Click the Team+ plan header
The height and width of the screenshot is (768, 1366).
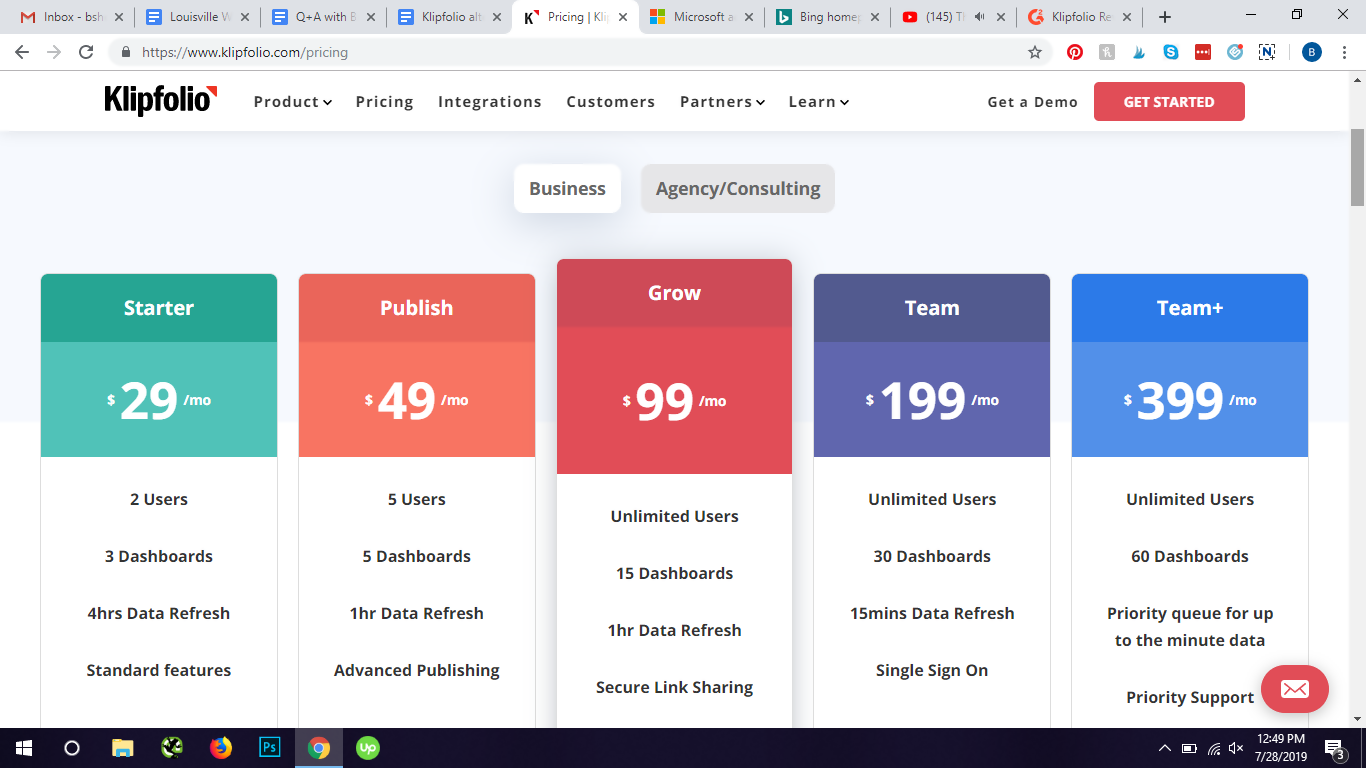point(1190,308)
